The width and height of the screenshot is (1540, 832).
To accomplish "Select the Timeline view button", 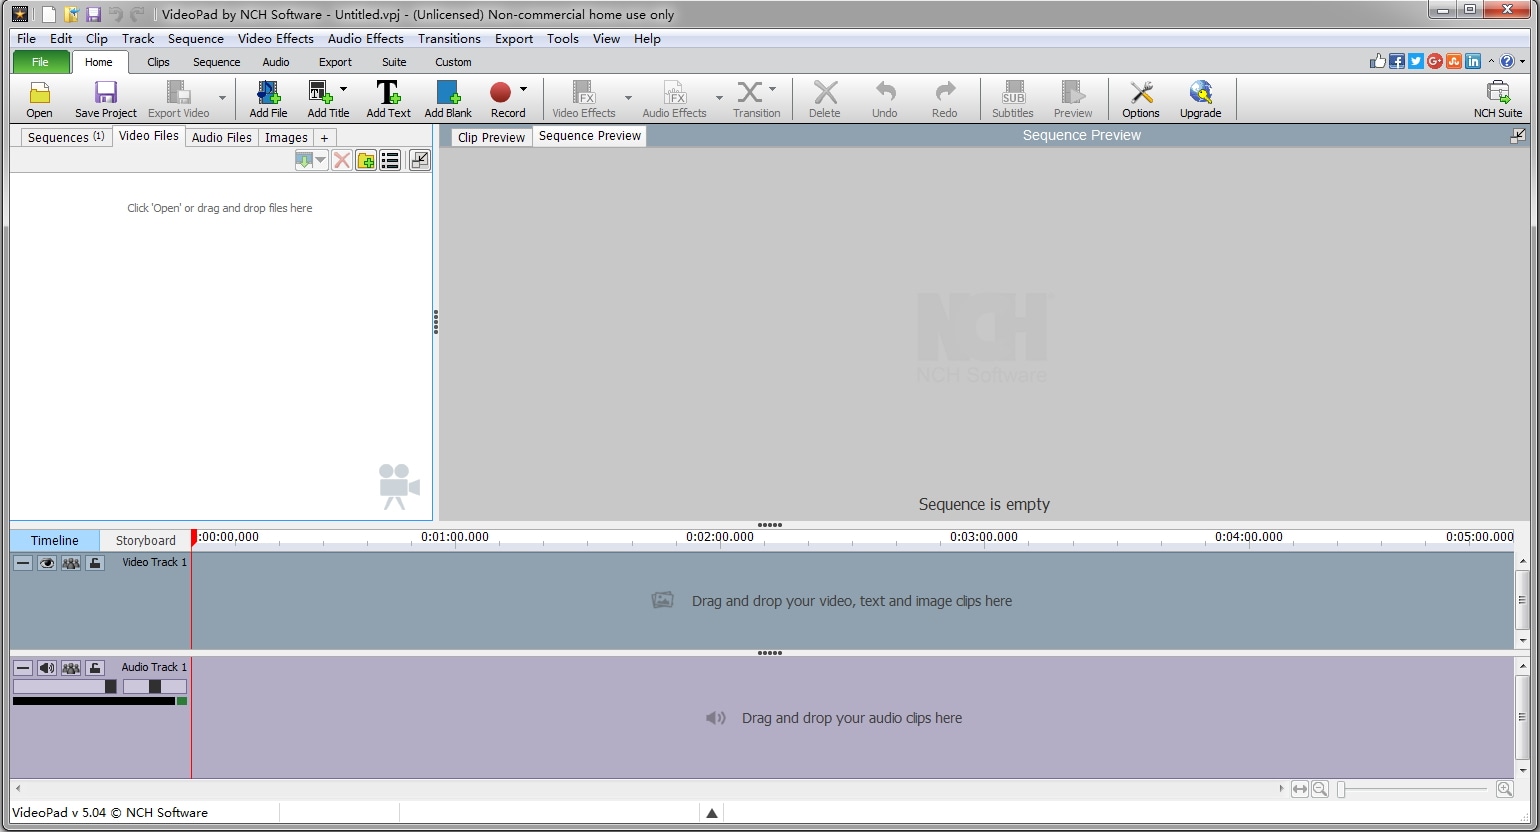I will [54, 540].
